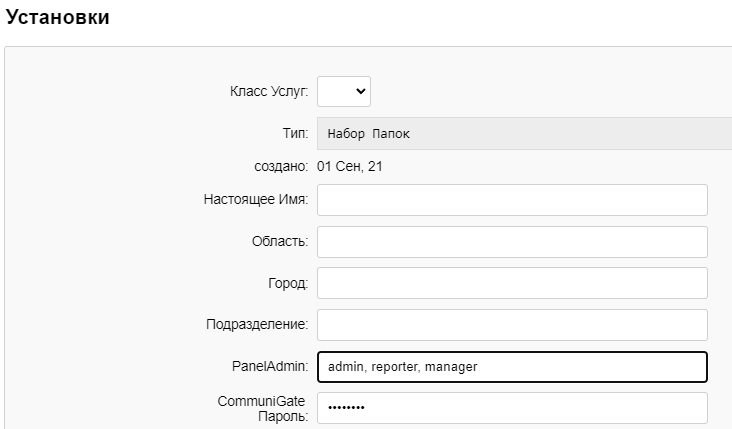This screenshot has height=429, width=732.
Task: Click the Подразделение input field
Action: (x=512, y=325)
